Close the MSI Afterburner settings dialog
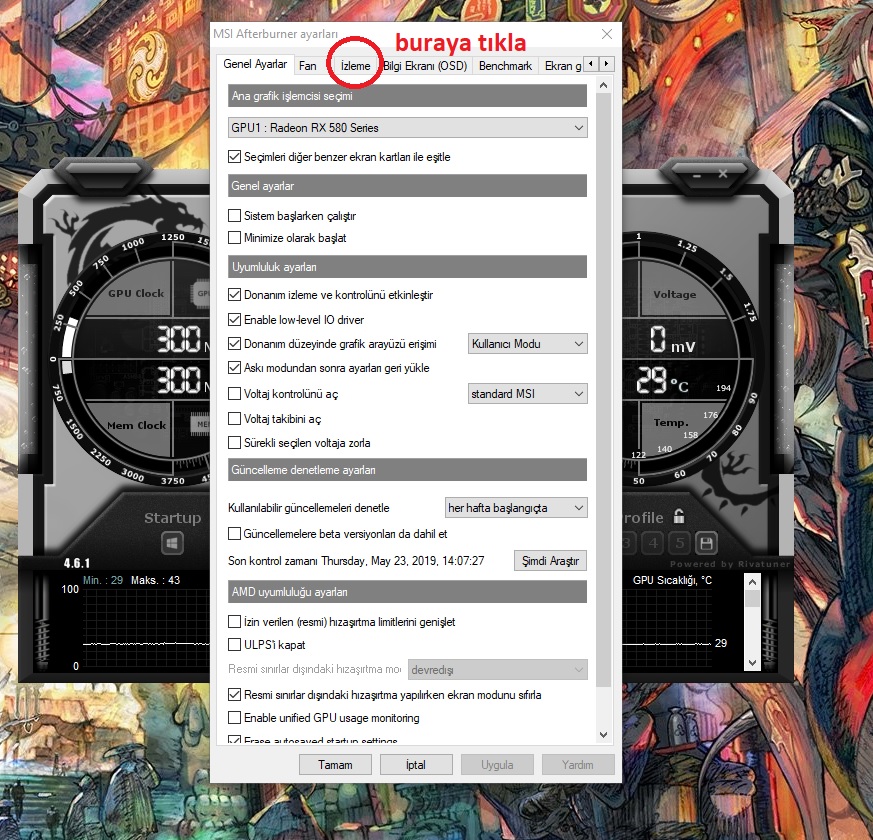This screenshot has height=840, width=873. coord(607,34)
